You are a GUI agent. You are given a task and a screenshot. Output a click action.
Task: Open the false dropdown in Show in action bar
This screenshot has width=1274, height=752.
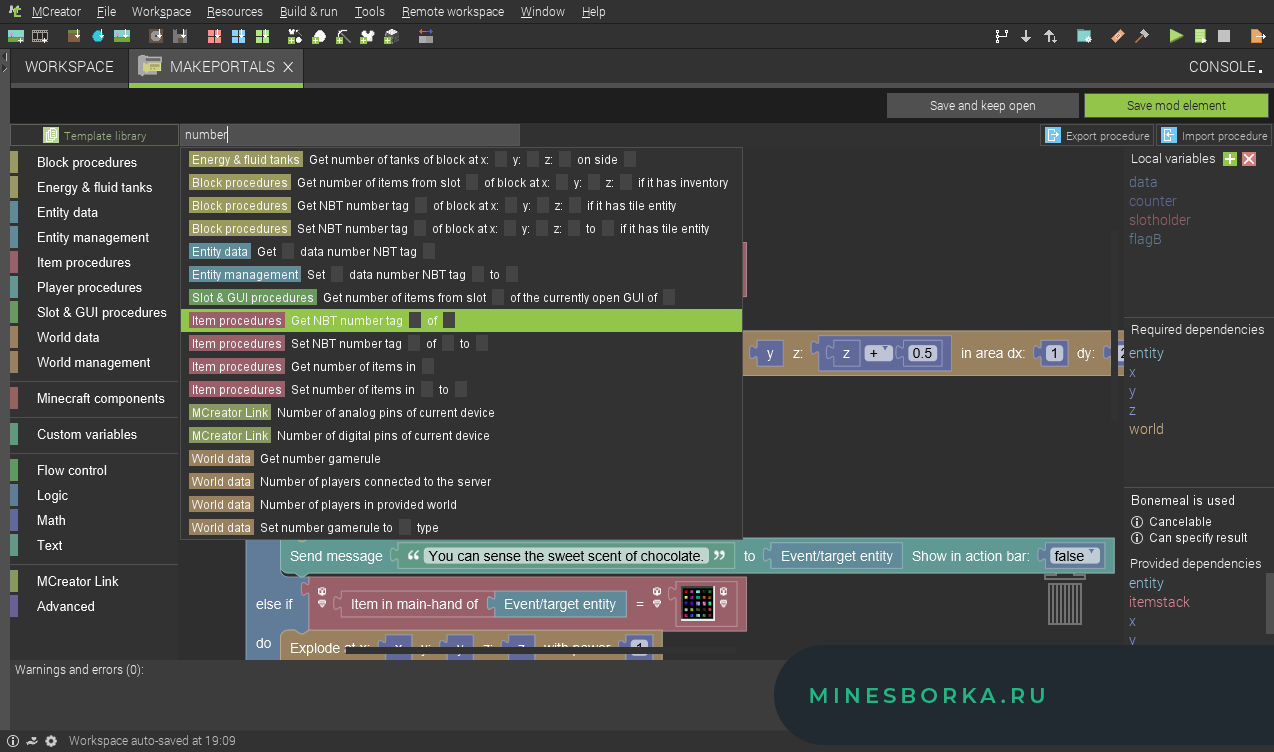[1075, 556]
